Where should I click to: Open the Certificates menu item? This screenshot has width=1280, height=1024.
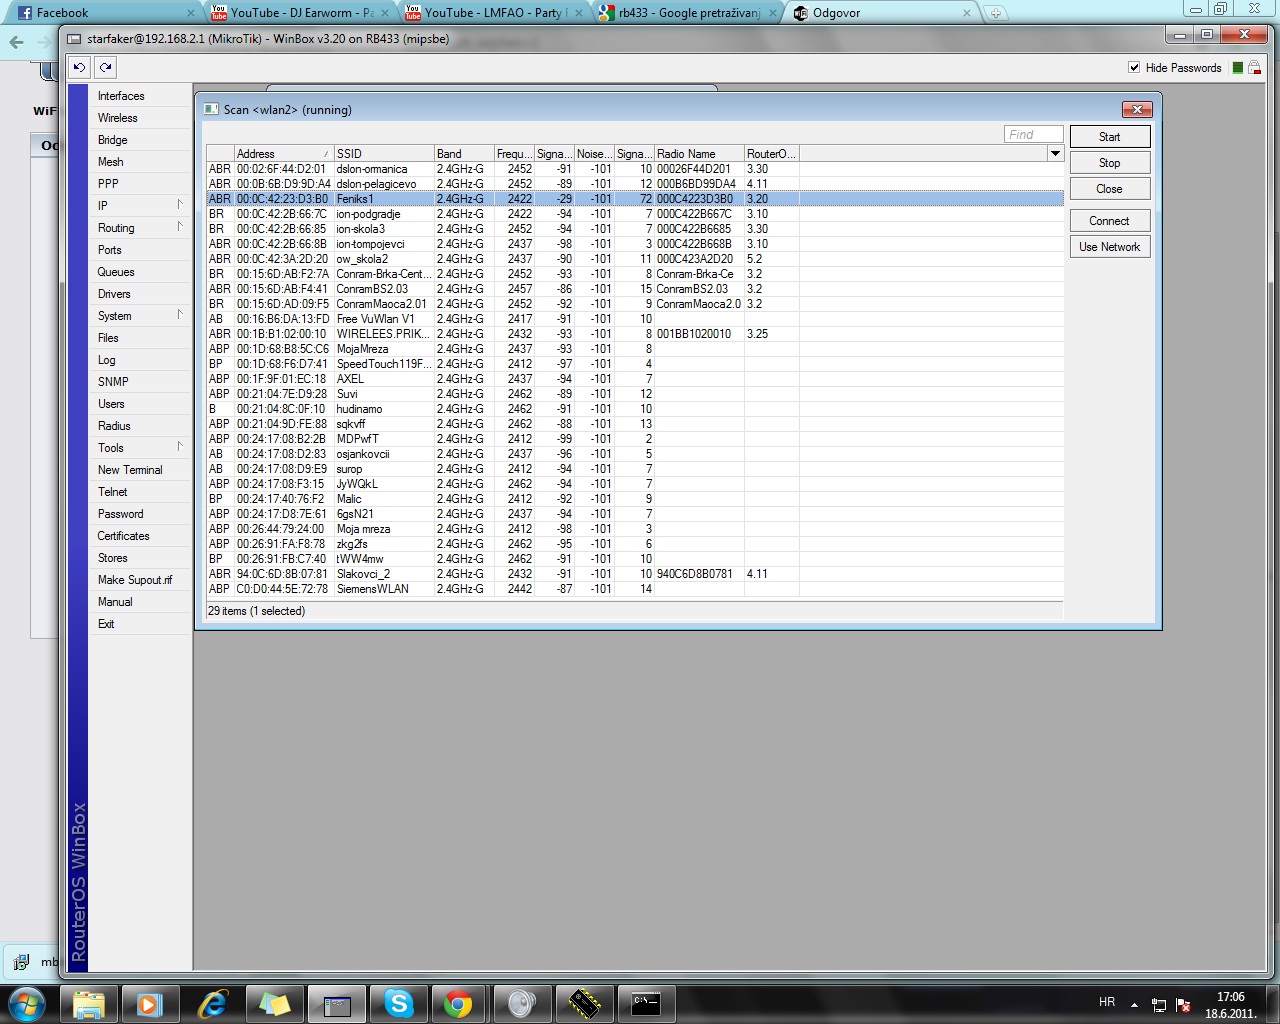click(124, 536)
